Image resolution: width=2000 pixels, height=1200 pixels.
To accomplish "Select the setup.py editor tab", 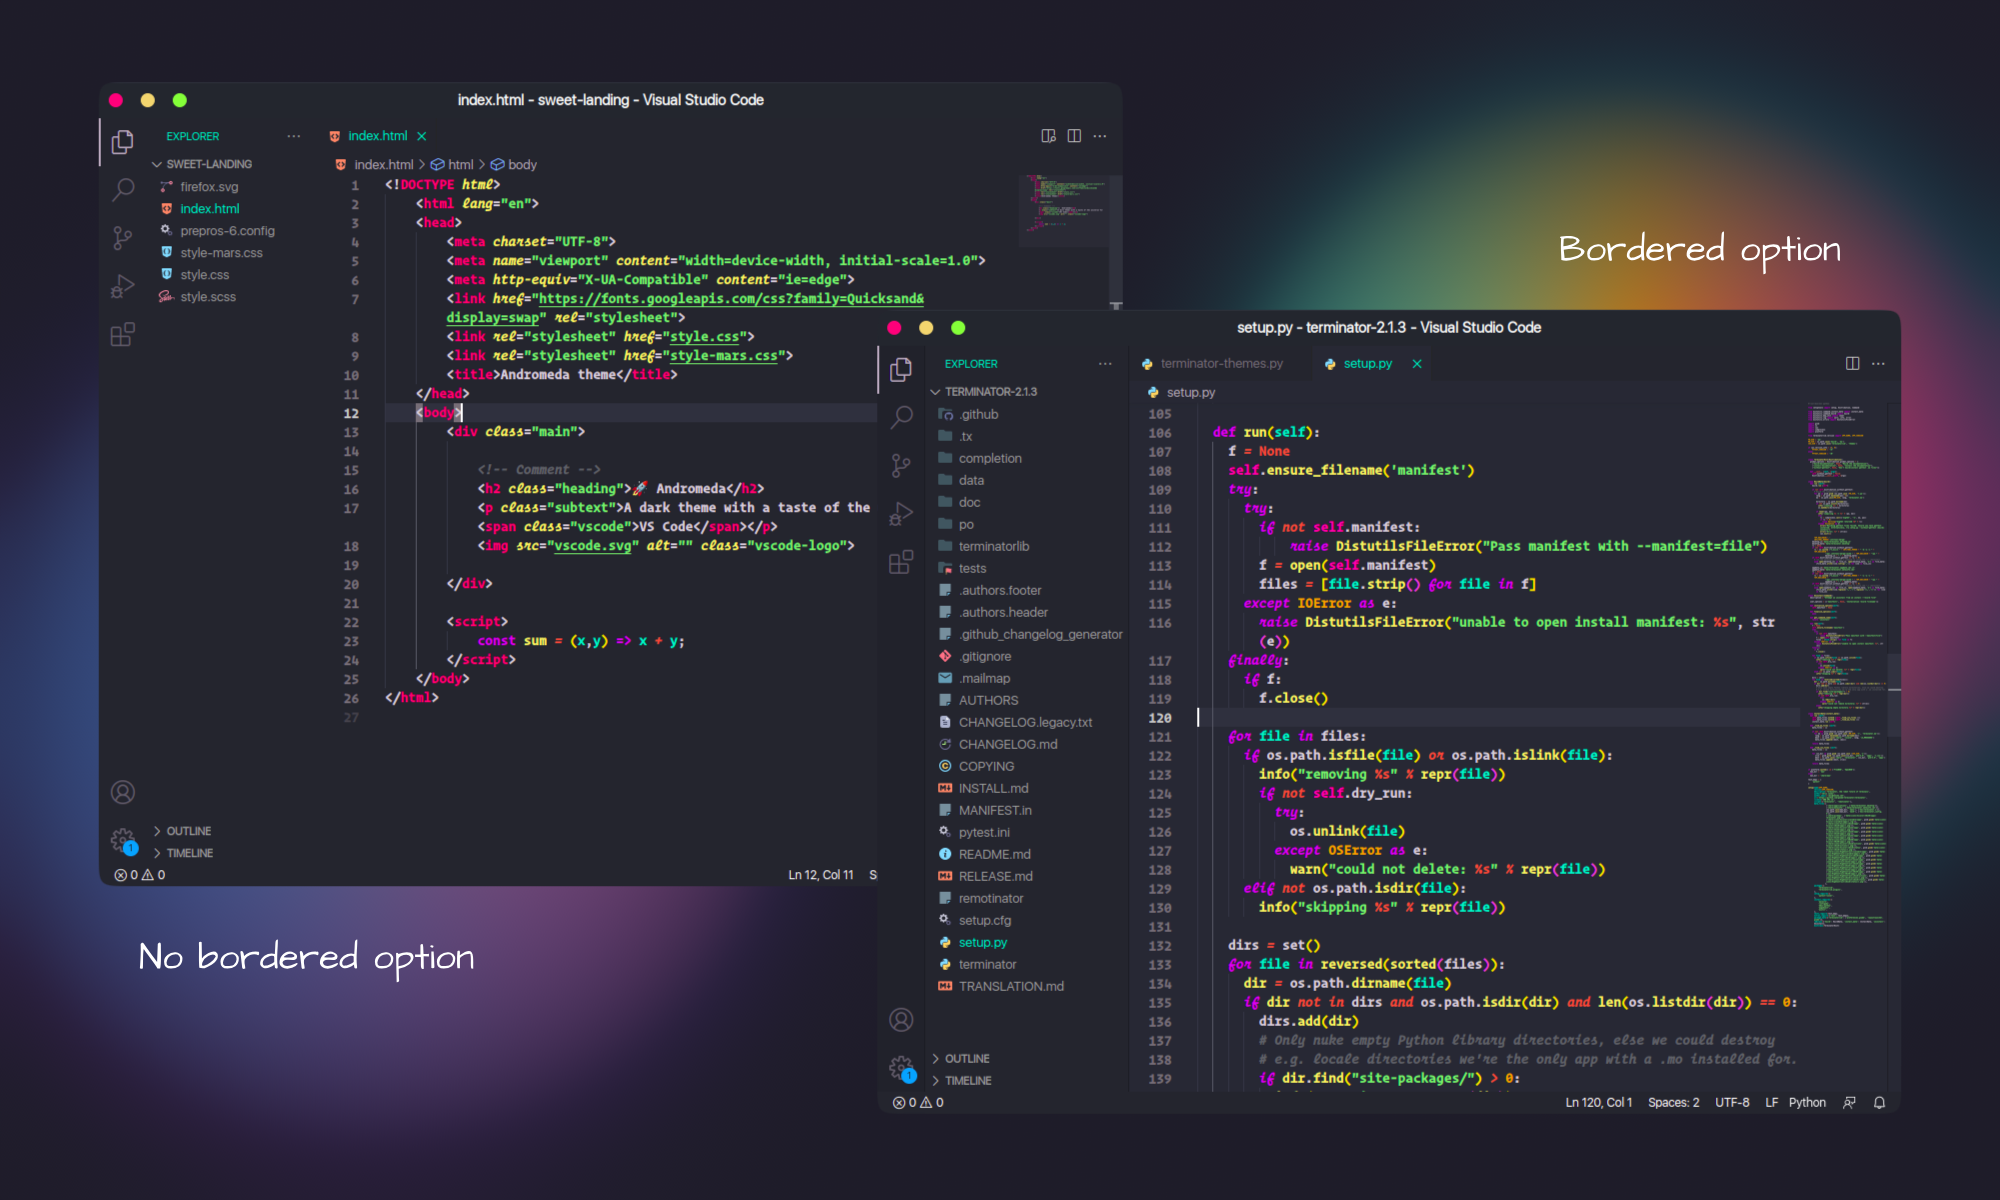I will (1367, 364).
